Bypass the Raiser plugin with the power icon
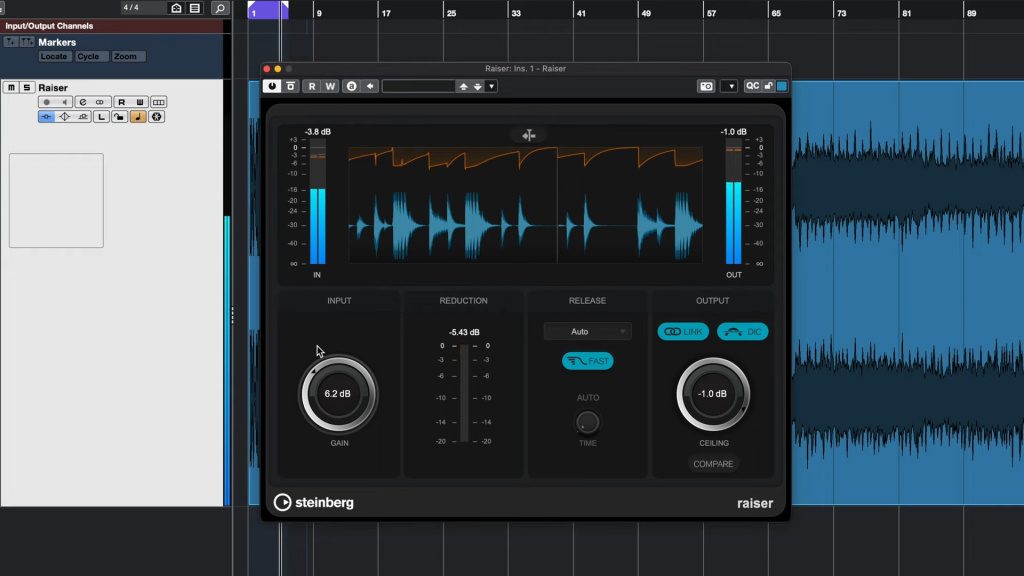This screenshot has height=576, width=1024. (x=270, y=85)
